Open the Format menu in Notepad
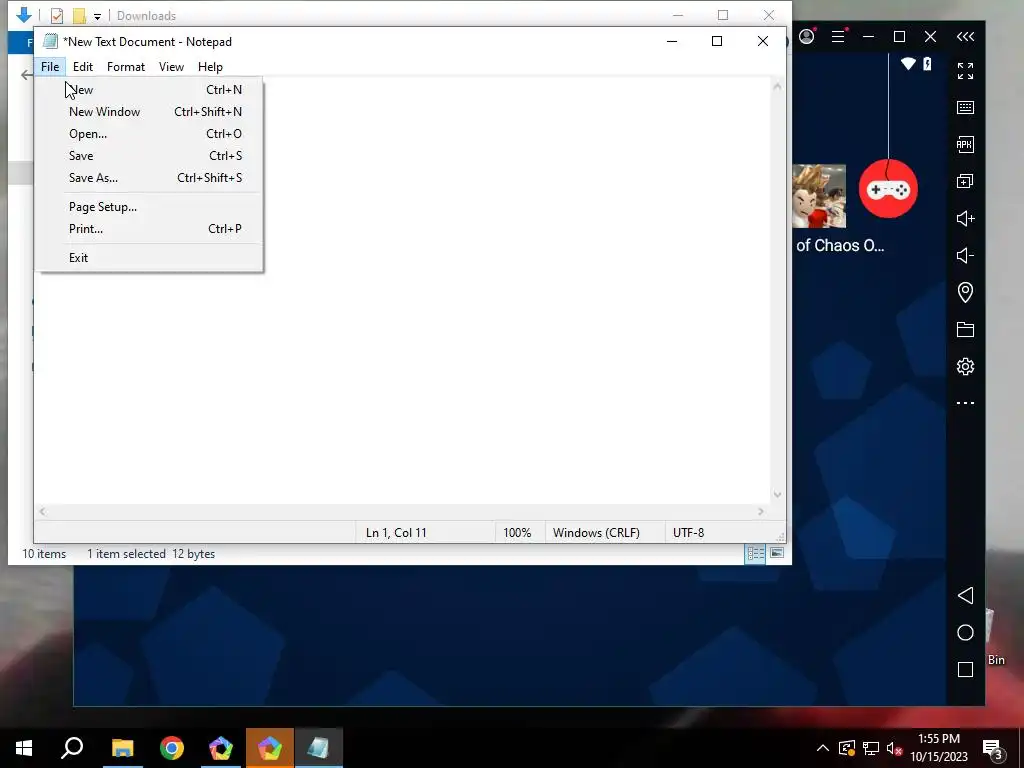The width and height of the screenshot is (1024, 768). [125, 67]
